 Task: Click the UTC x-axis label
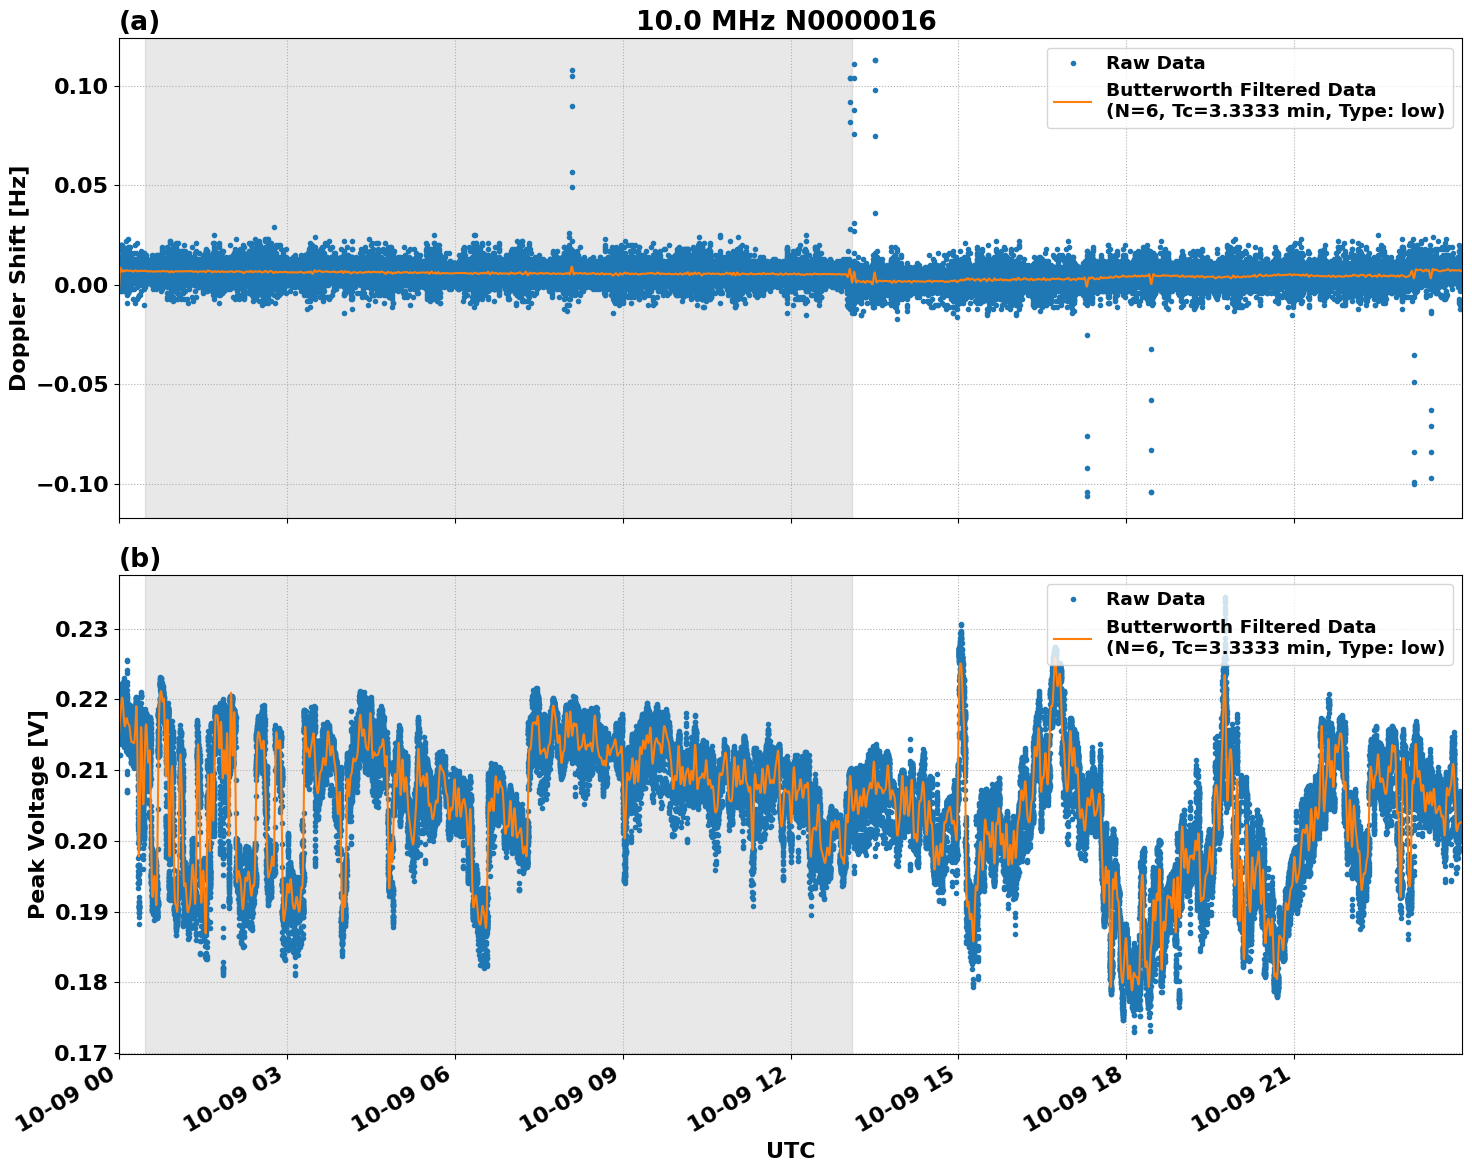(x=790, y=1151)
